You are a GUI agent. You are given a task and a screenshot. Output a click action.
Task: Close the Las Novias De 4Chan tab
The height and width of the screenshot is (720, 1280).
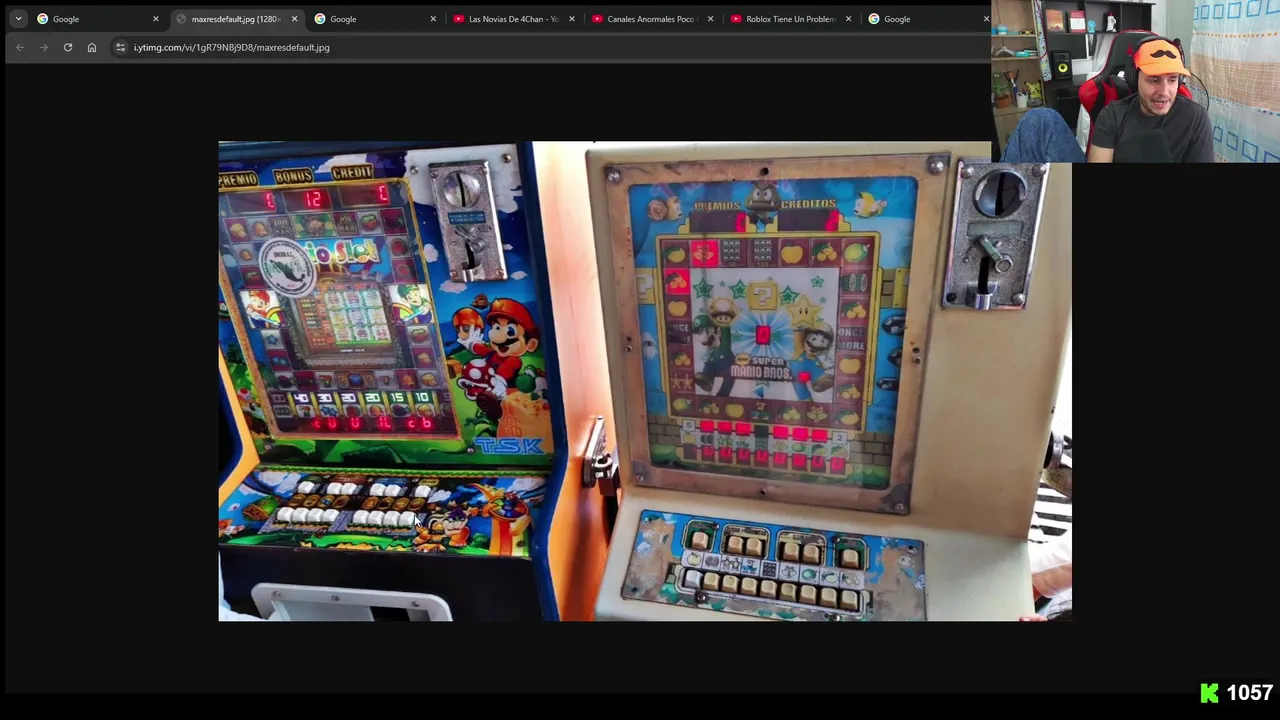click(x=572, y=19)
